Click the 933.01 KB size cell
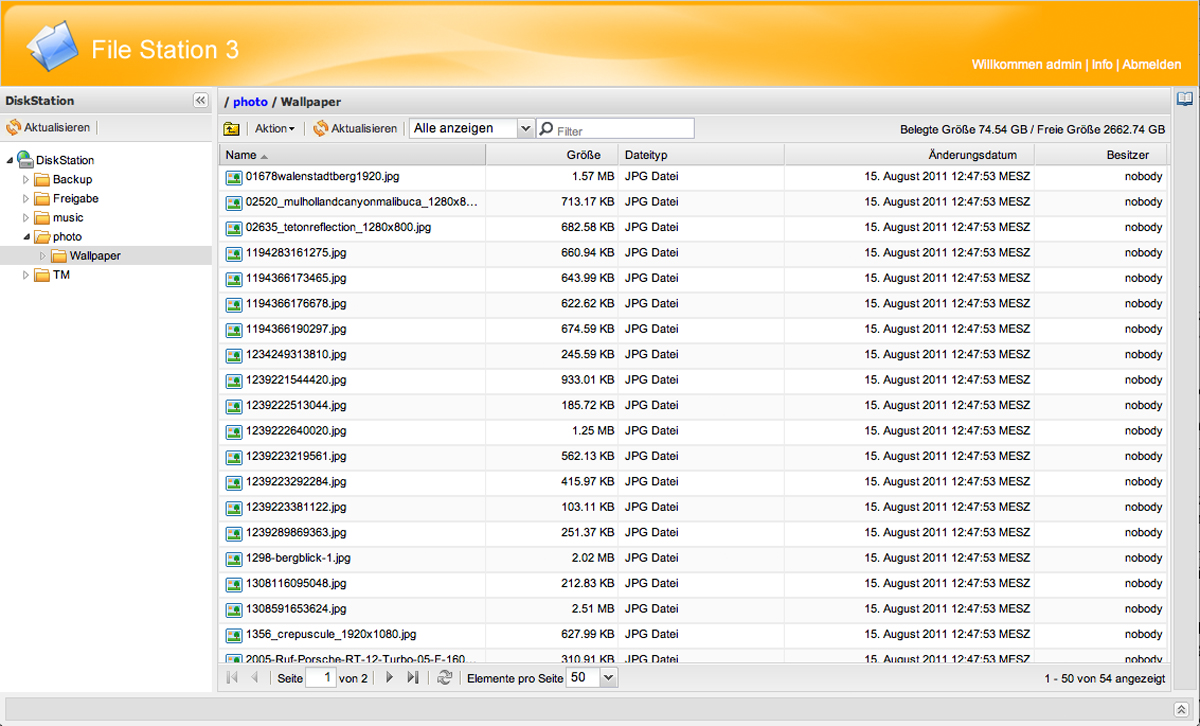 588,380
